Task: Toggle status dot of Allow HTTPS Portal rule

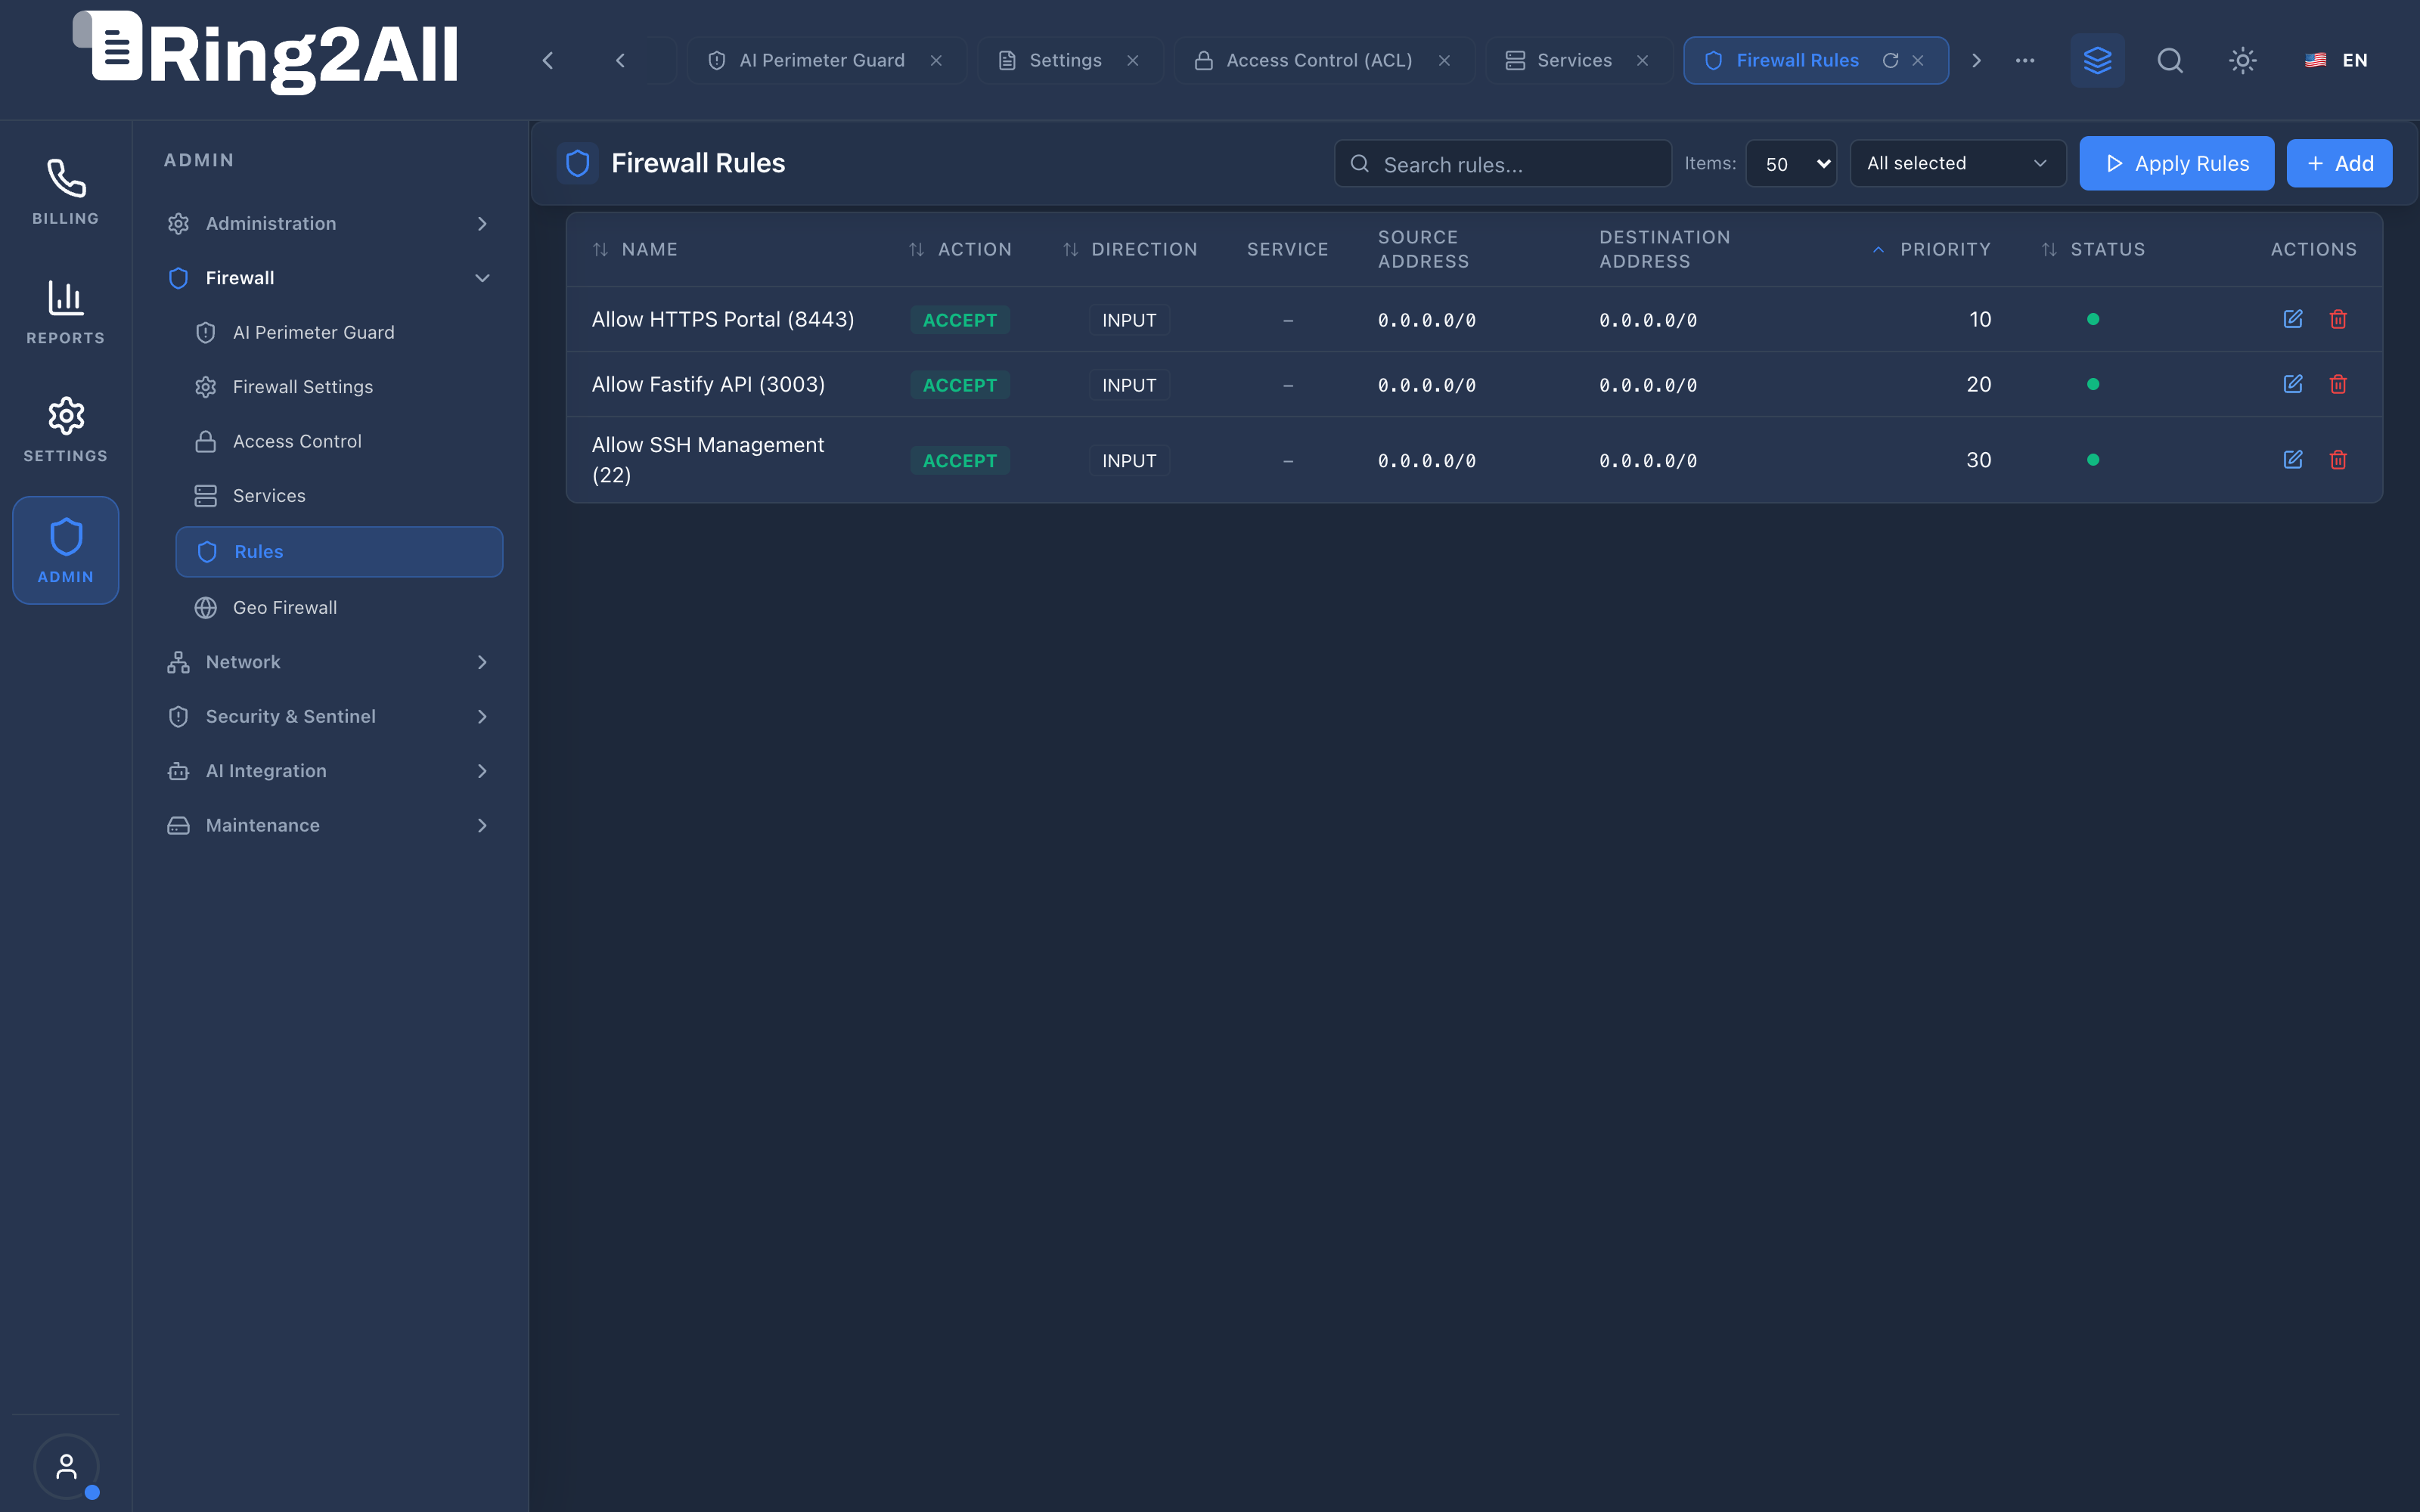Action: [x=2093, y=319]
